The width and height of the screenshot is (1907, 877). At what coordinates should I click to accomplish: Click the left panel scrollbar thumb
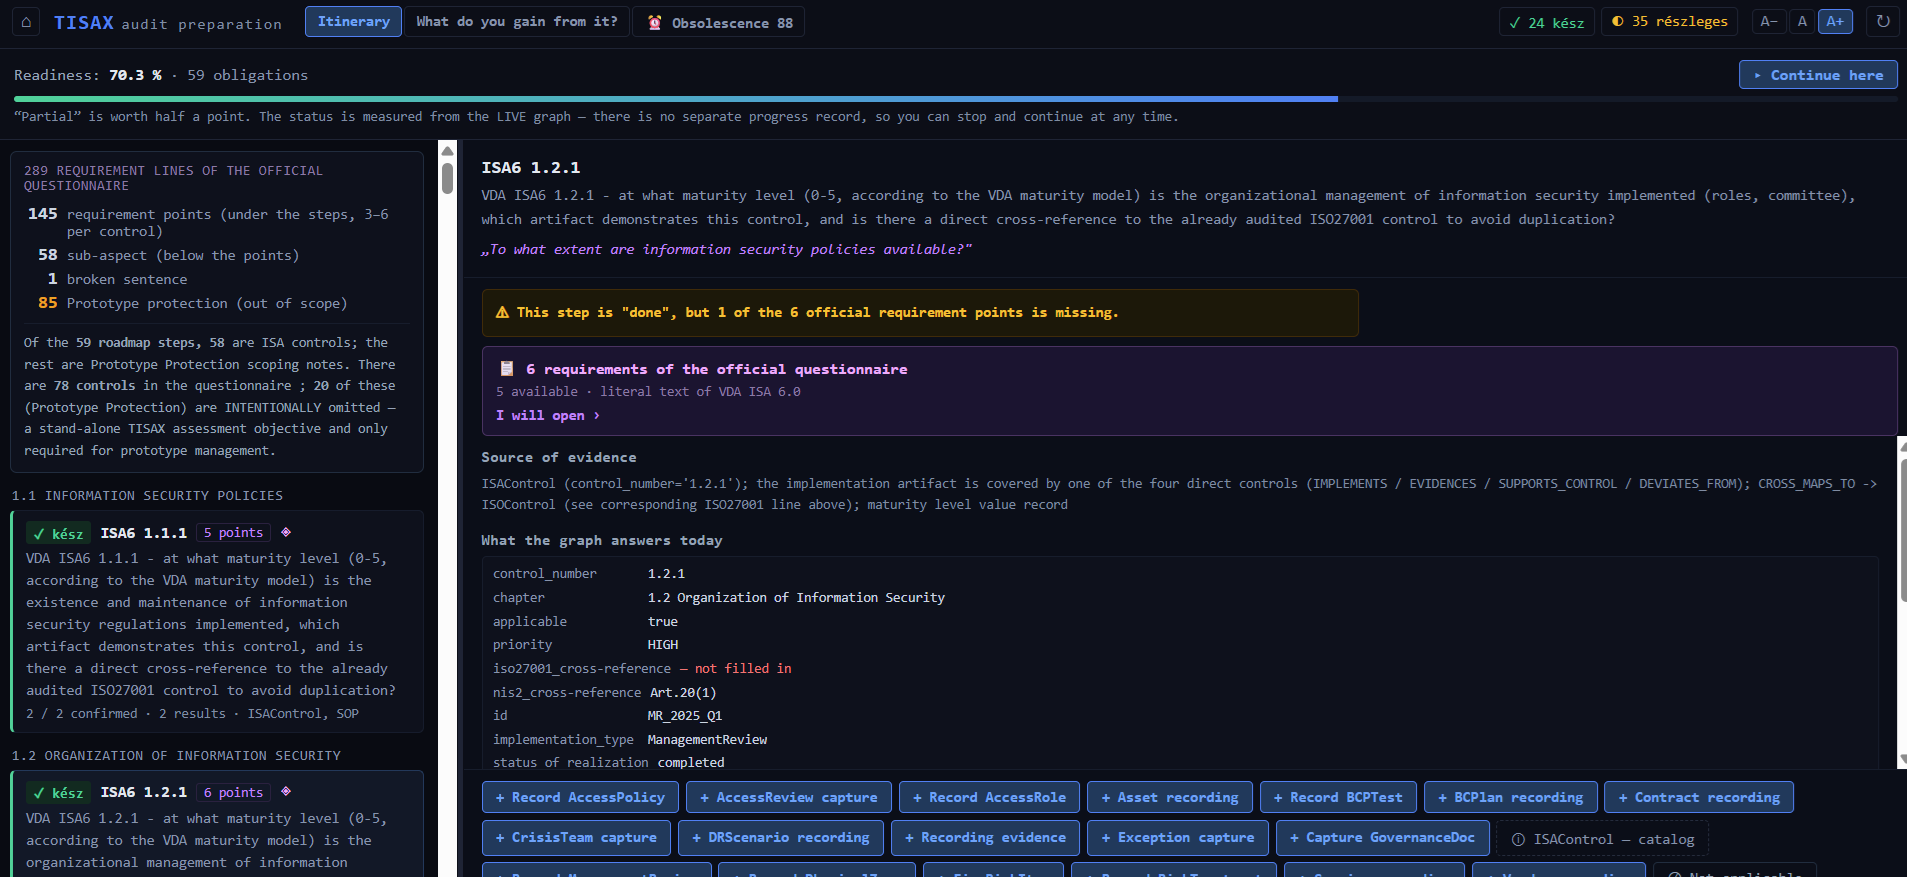447,178
